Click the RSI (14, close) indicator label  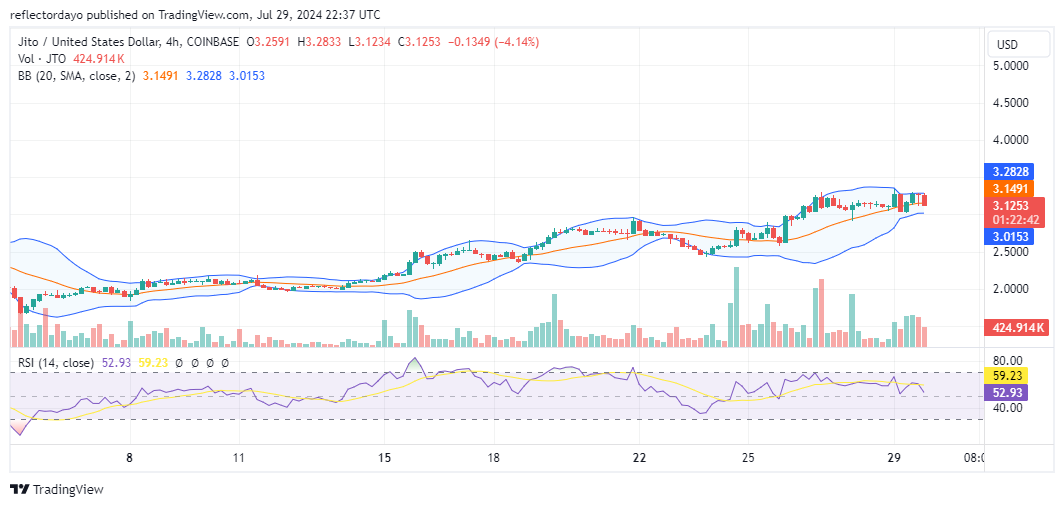coord(56,363)
